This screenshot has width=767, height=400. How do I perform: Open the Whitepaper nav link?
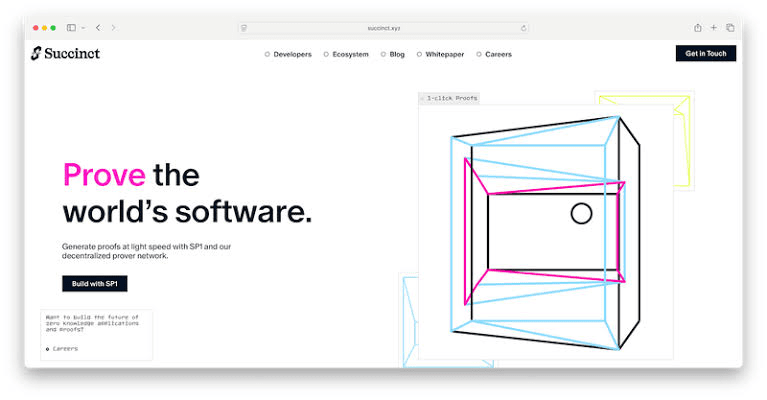pos(440,54)
